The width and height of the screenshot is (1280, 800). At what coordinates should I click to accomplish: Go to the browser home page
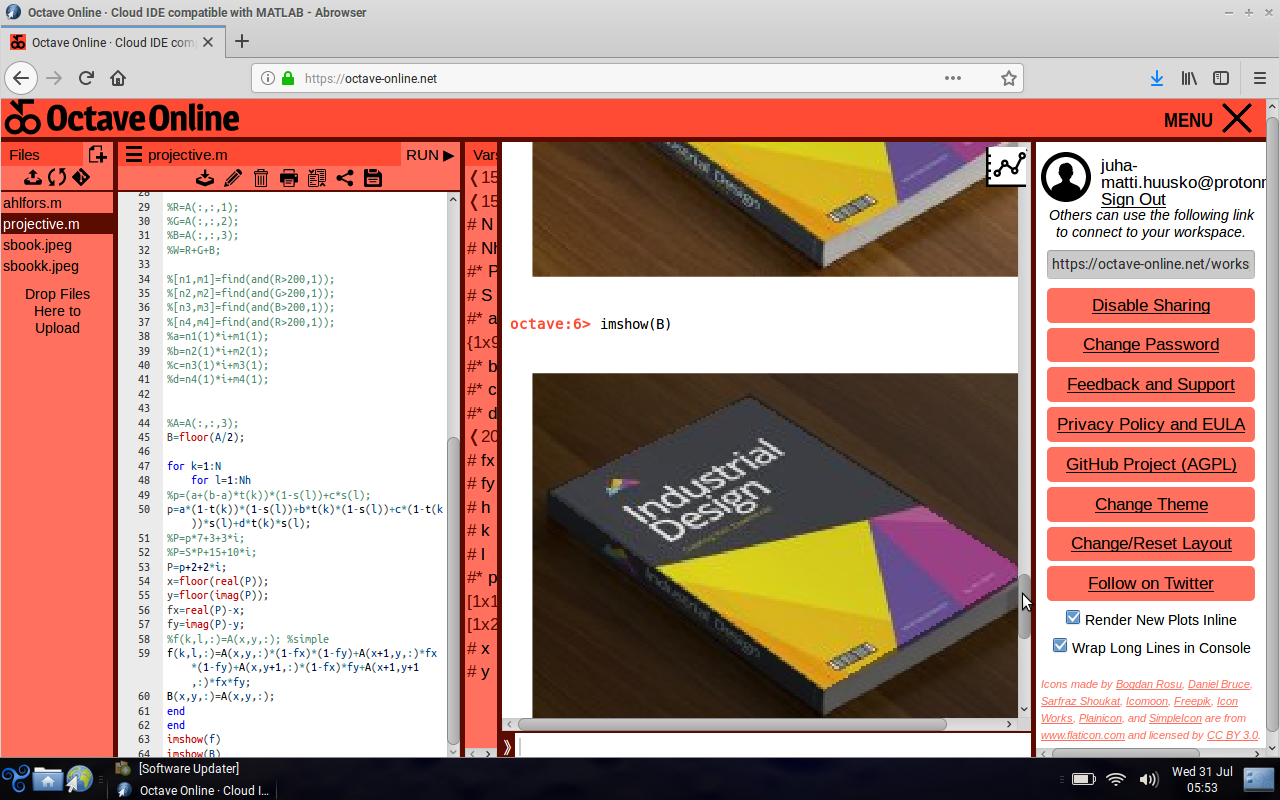point(118,78)
